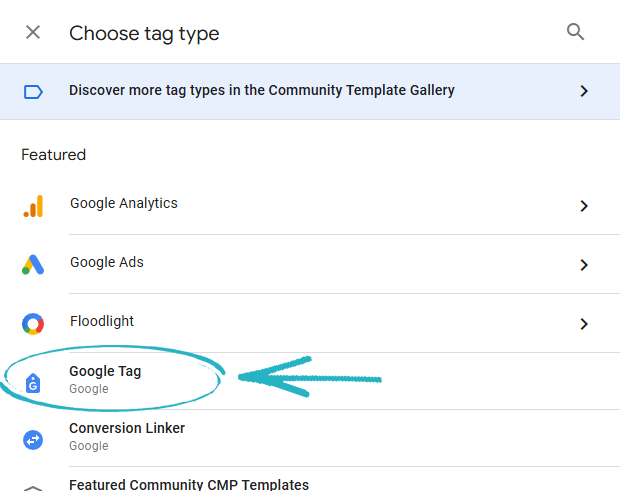Close the Choose tag type panel
The height and width of the screenshot is (491, 620).
tap(33, 32)
